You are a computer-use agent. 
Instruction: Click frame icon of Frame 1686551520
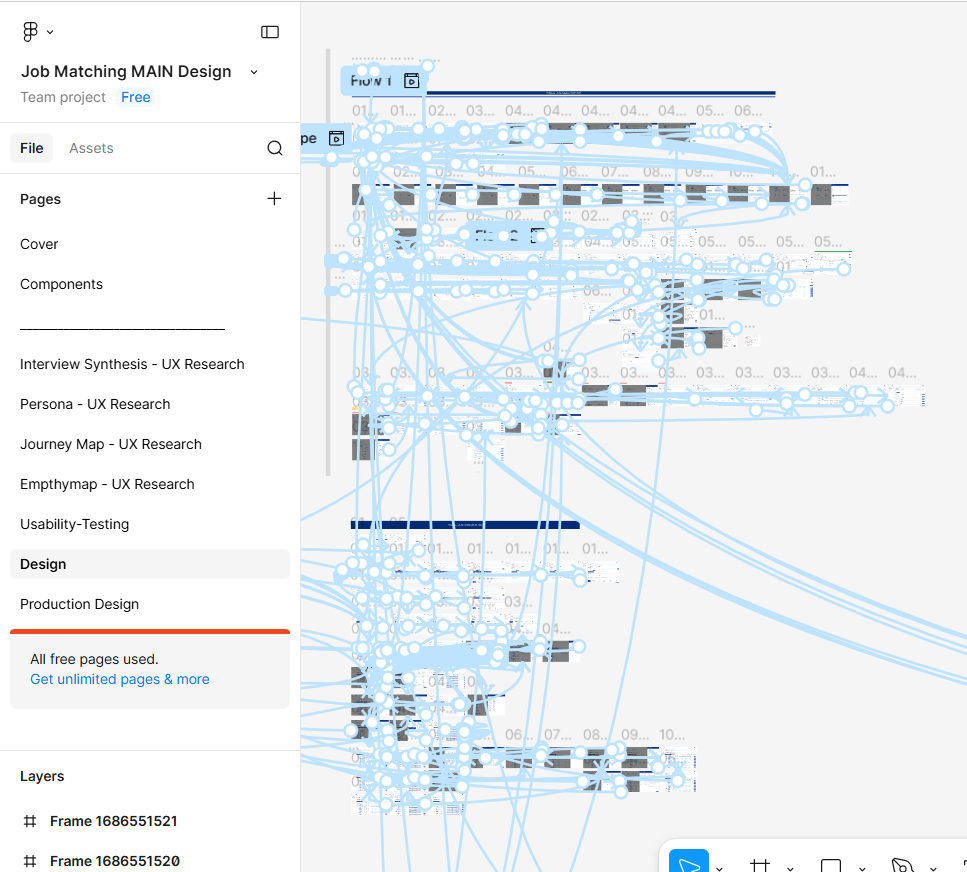(x=30, y=861)
